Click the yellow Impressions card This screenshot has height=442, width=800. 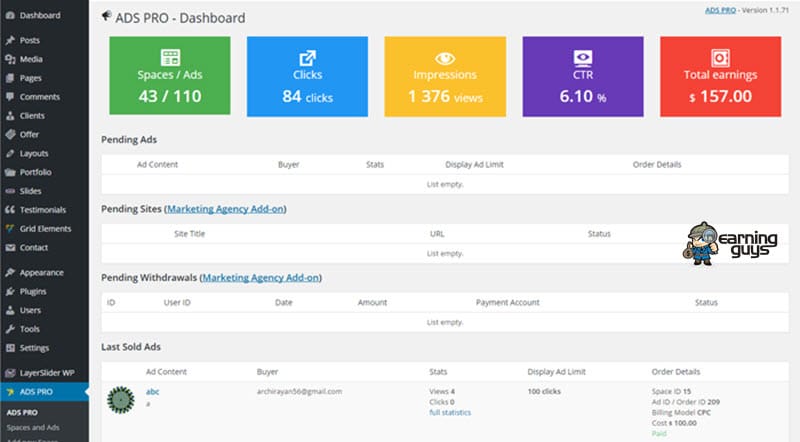point(445,76)
